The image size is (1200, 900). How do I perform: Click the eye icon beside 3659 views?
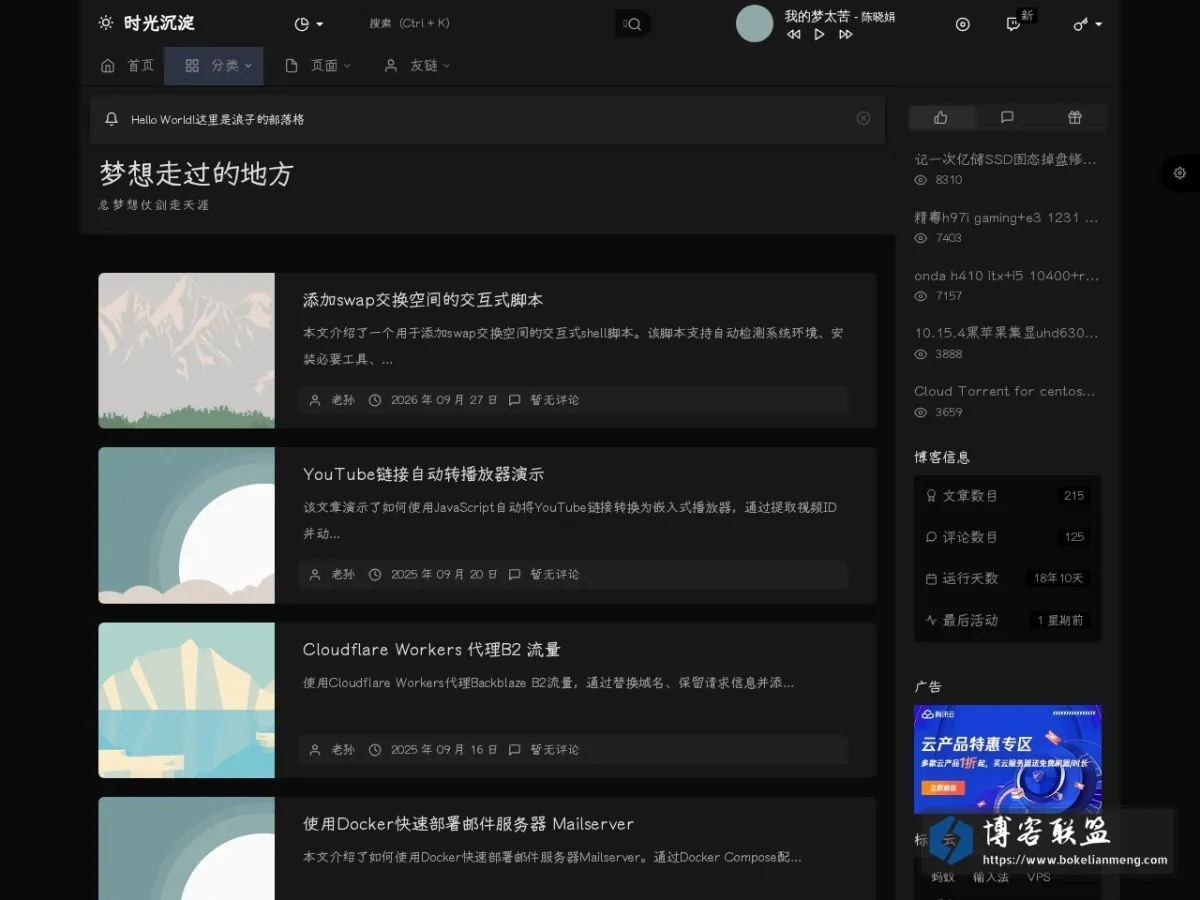pos(921,412)
